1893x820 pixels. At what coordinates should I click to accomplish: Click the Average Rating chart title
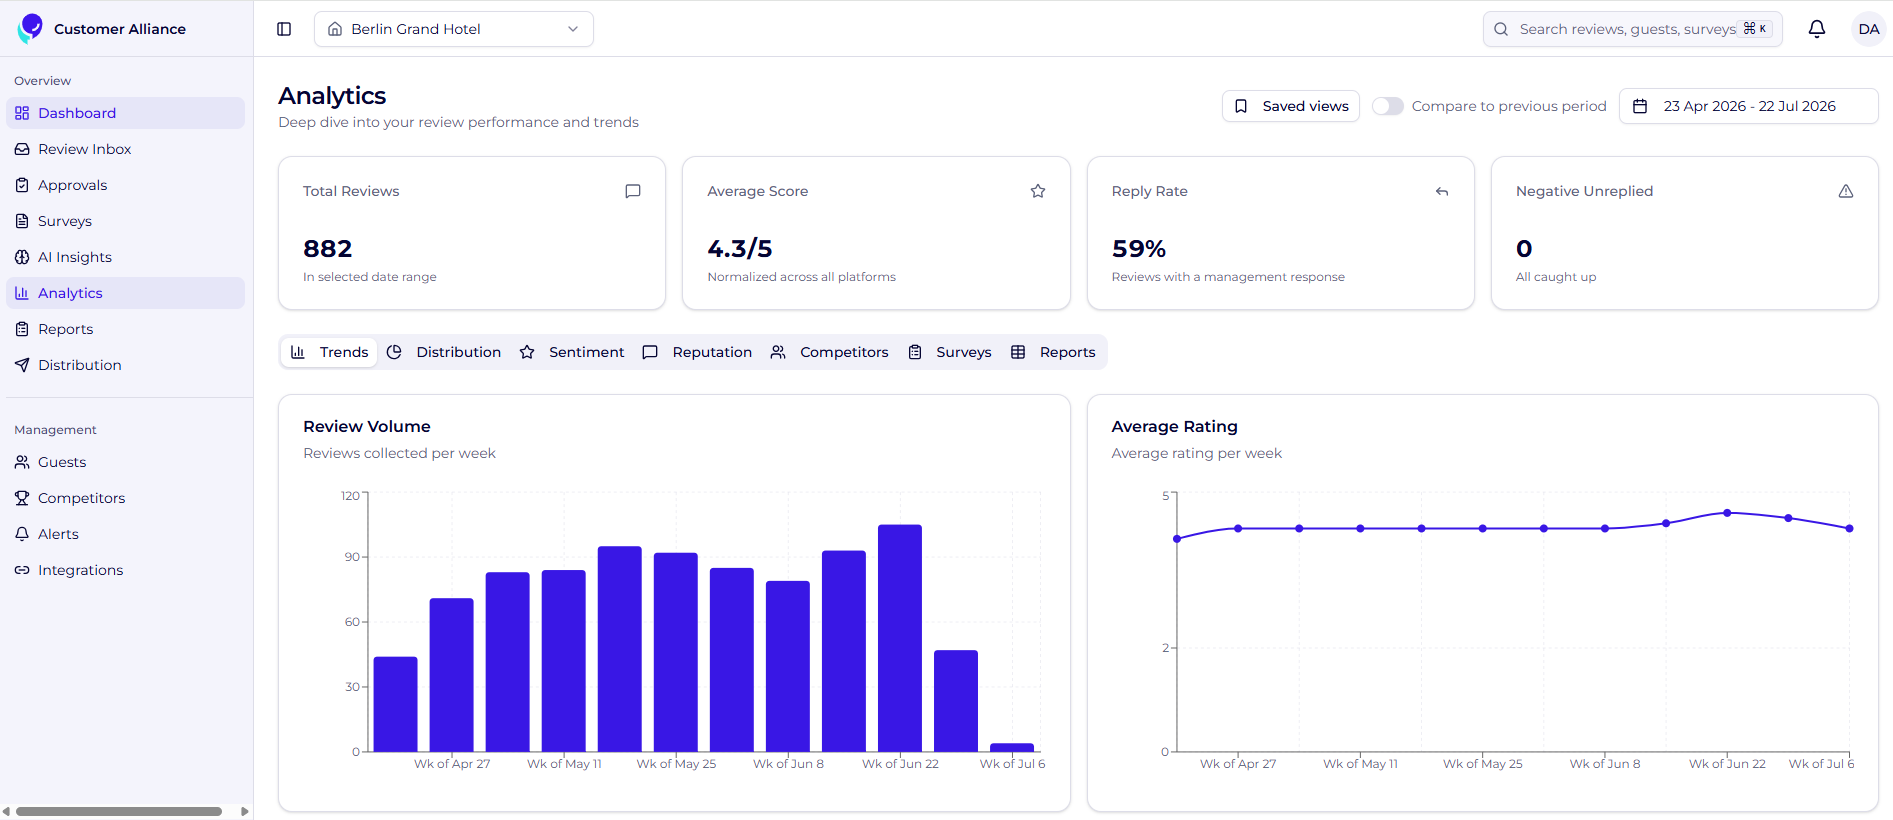click(1175, 426)
